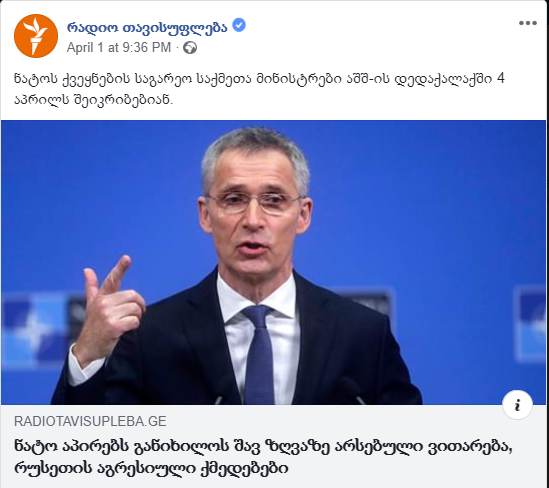Click the caption's second line აპრილს შეიკრიბებიან
549x488 pixels.
tap(93, 100)
